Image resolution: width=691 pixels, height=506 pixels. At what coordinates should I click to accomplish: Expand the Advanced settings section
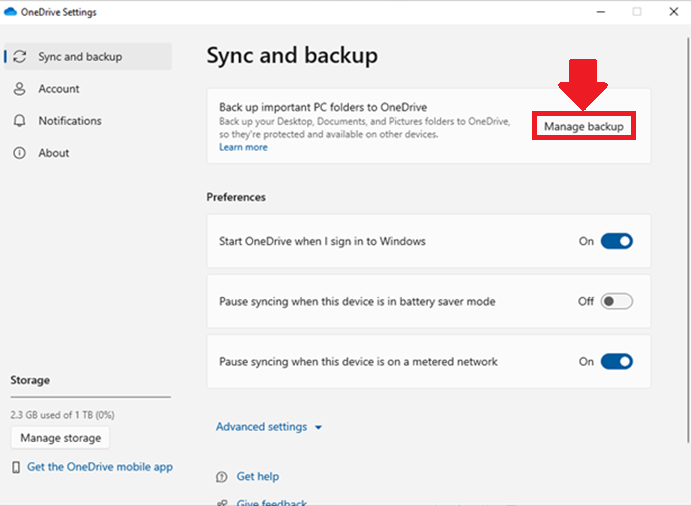pos(262,427)
